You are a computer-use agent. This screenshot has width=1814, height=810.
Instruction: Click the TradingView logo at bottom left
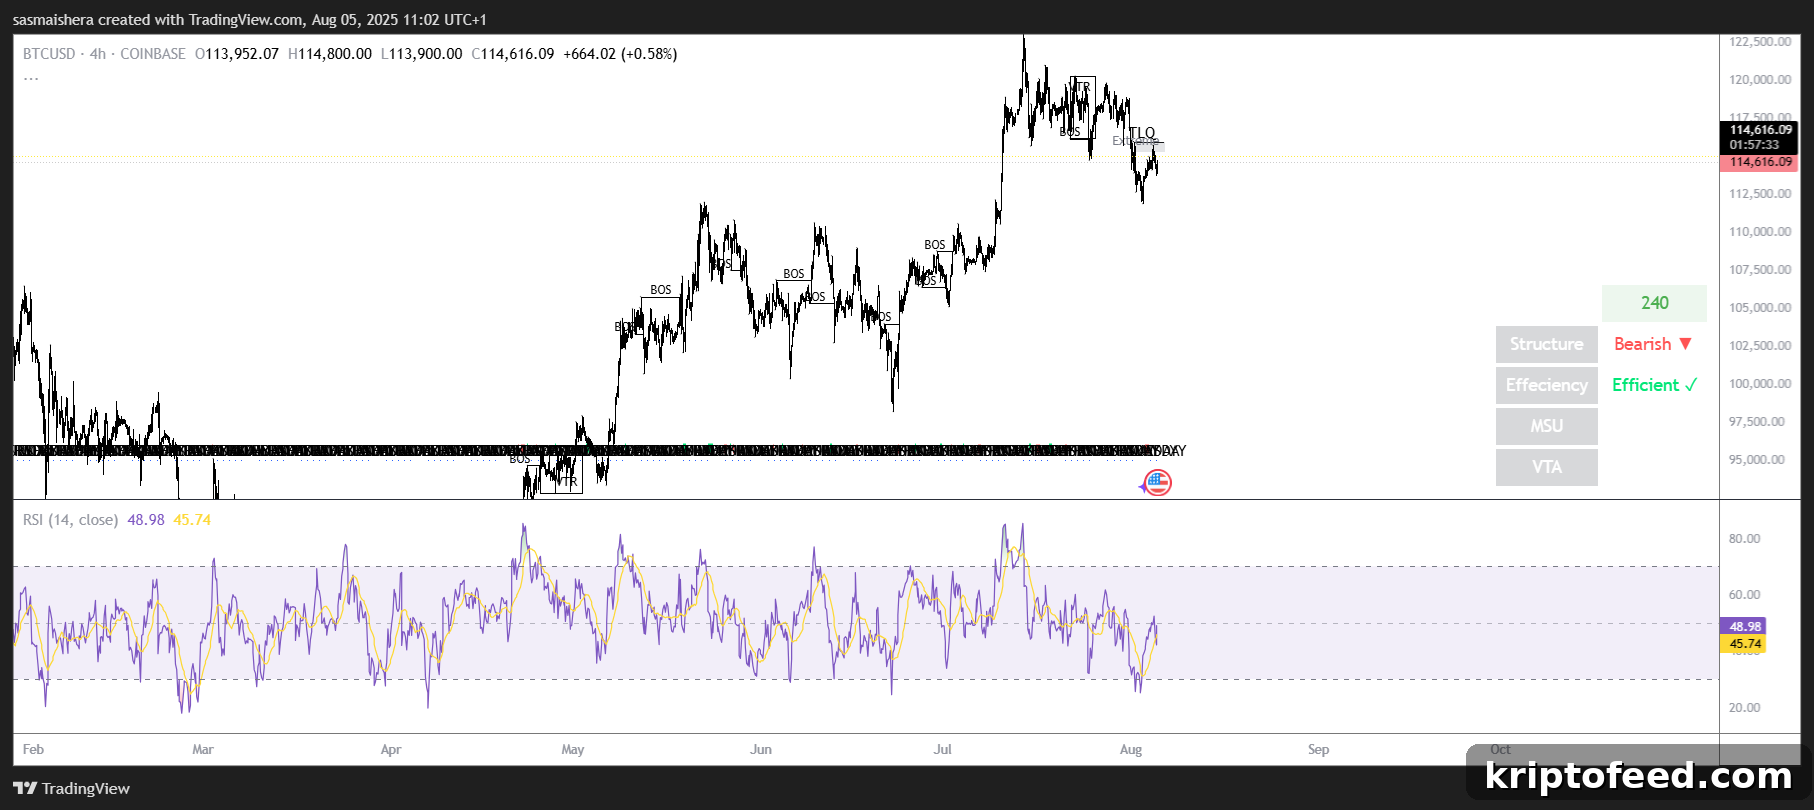[x=71, y=788]
